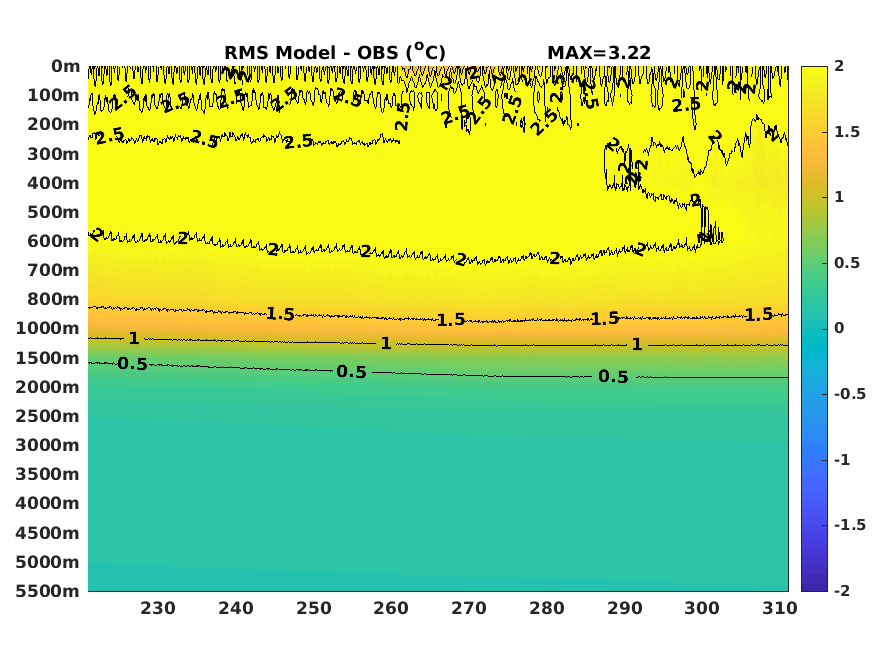The image size is (875, 656).
Task: Click the '310' x-axis tick label
Action: pos(780,608)
